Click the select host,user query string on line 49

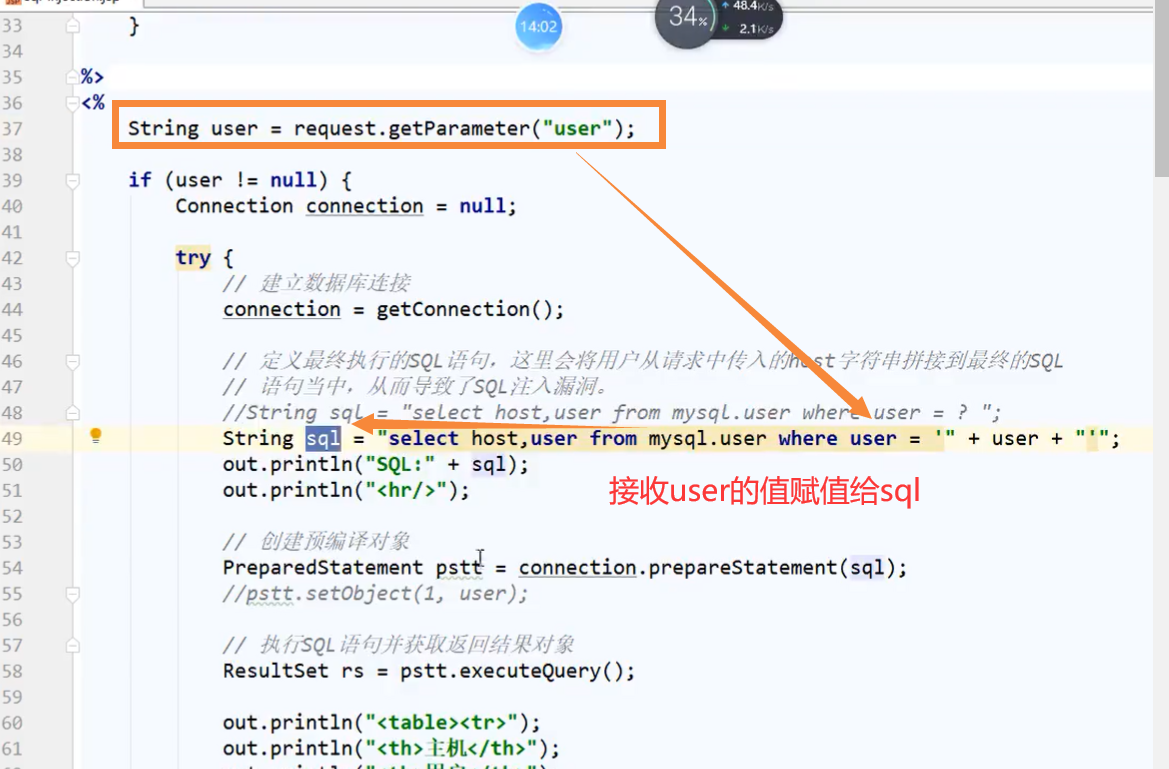666,439
